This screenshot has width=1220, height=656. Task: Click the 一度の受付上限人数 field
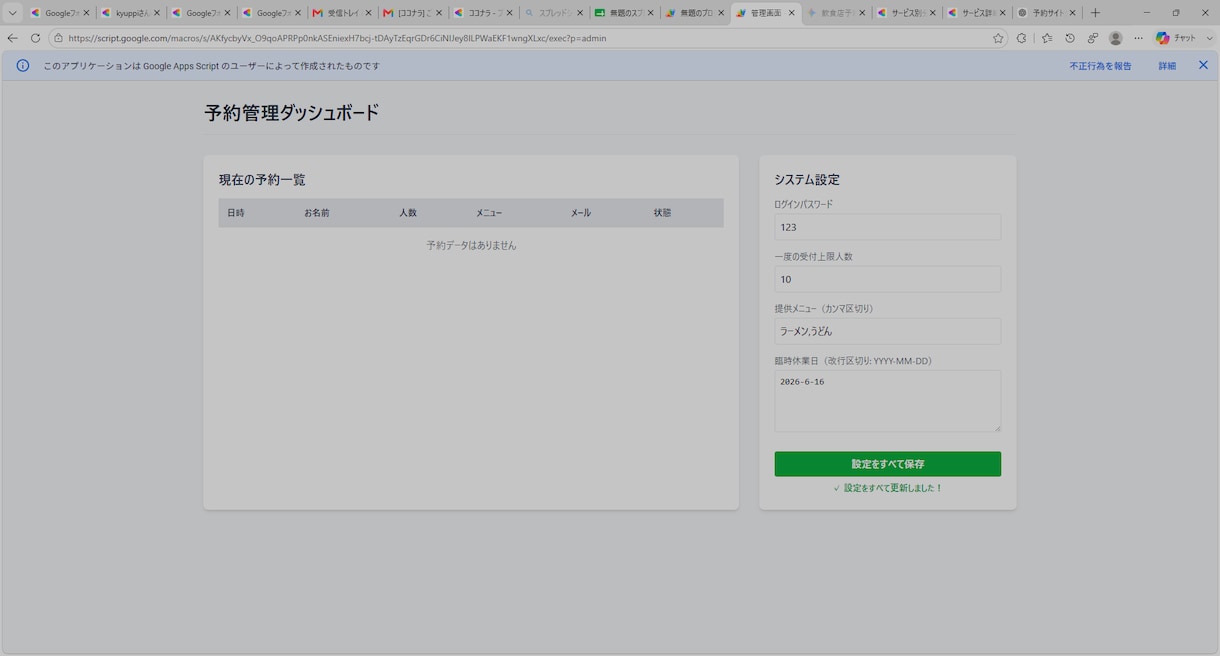pyautogui.click(x=887, y=279)
